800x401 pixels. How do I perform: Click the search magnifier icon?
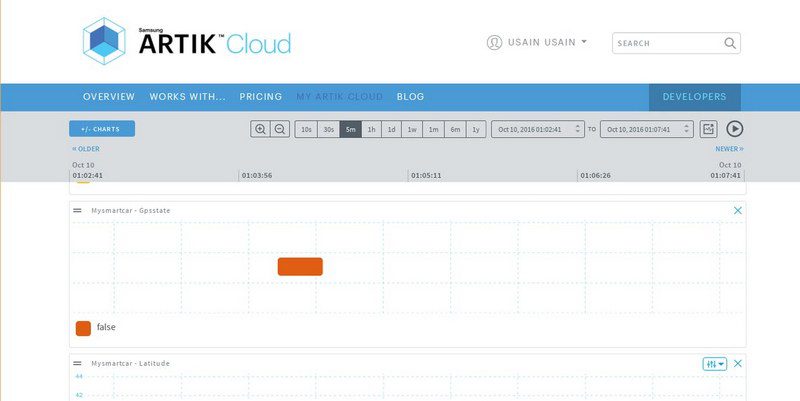[x=730, y=43]
